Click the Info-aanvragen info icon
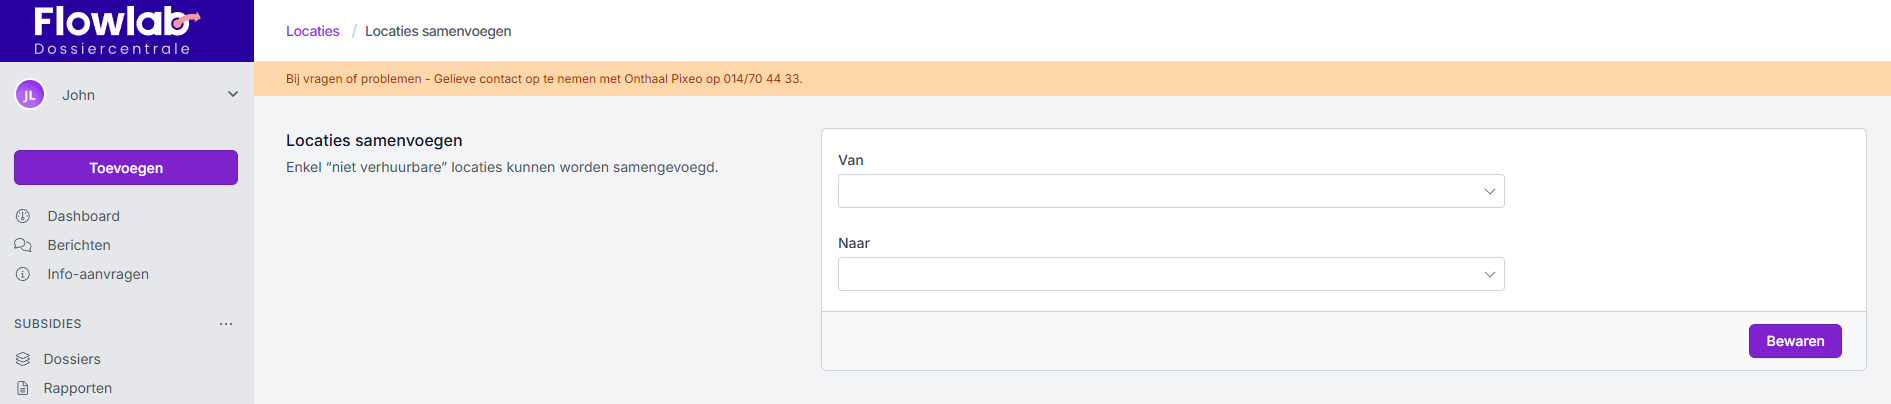Screen dimensions: 1891x404 click(23, 274)
